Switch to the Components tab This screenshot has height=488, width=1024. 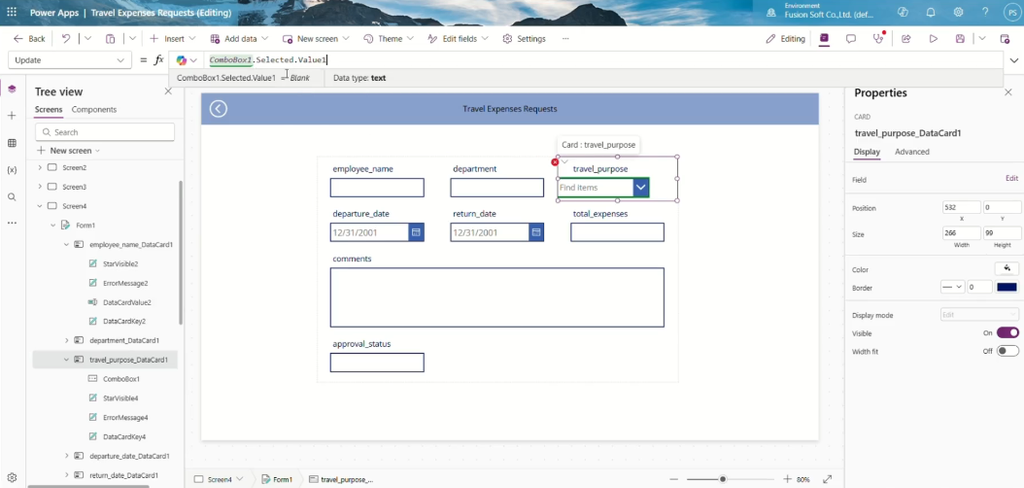[94, 109]
